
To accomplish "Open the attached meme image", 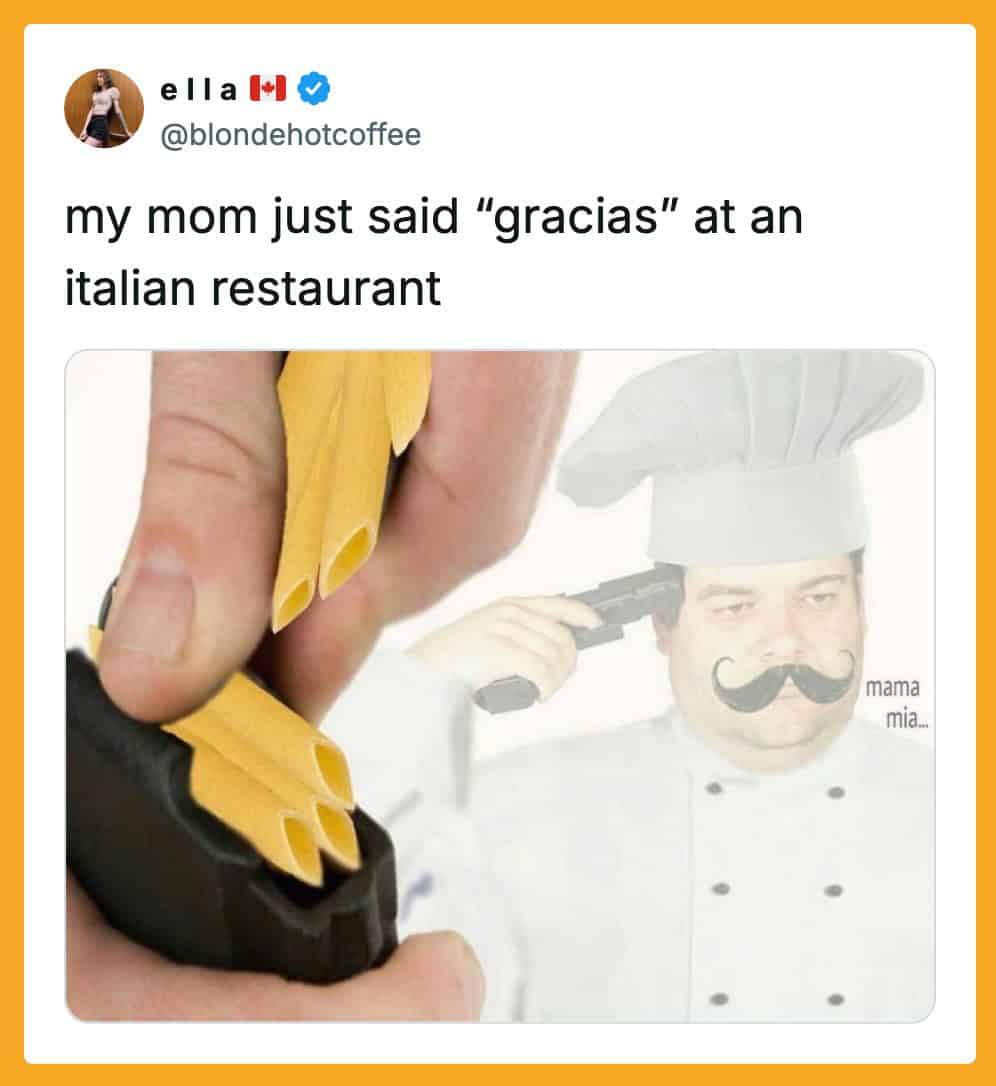I will (500, 686).
